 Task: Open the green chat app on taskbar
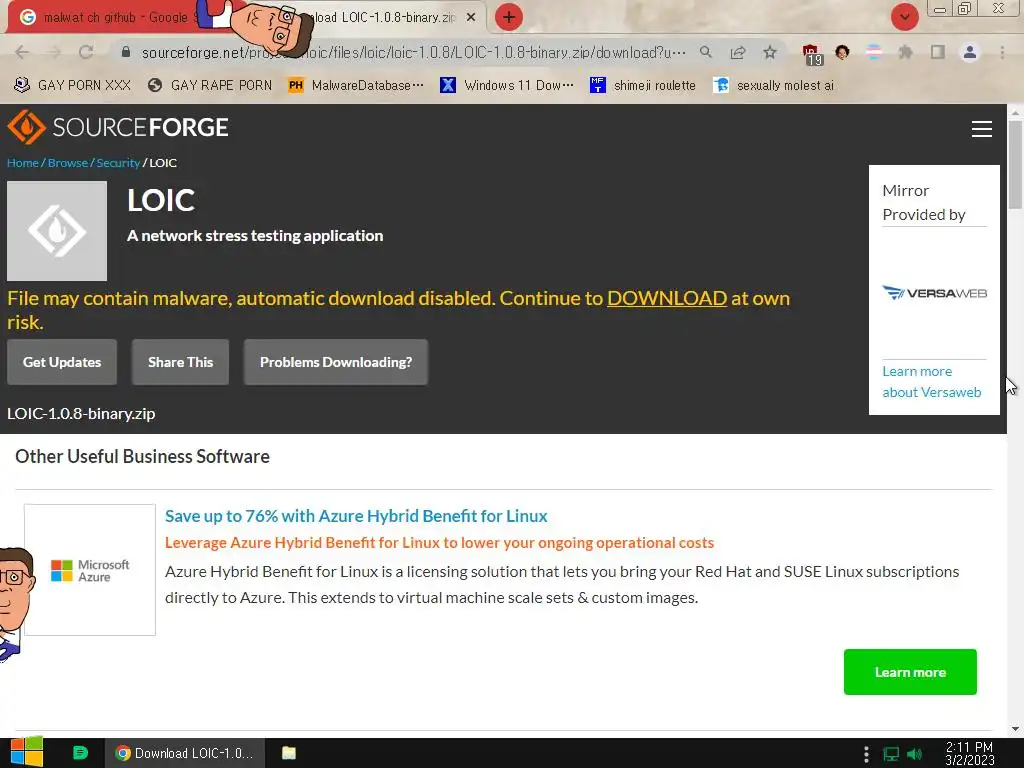coord(80,753)
